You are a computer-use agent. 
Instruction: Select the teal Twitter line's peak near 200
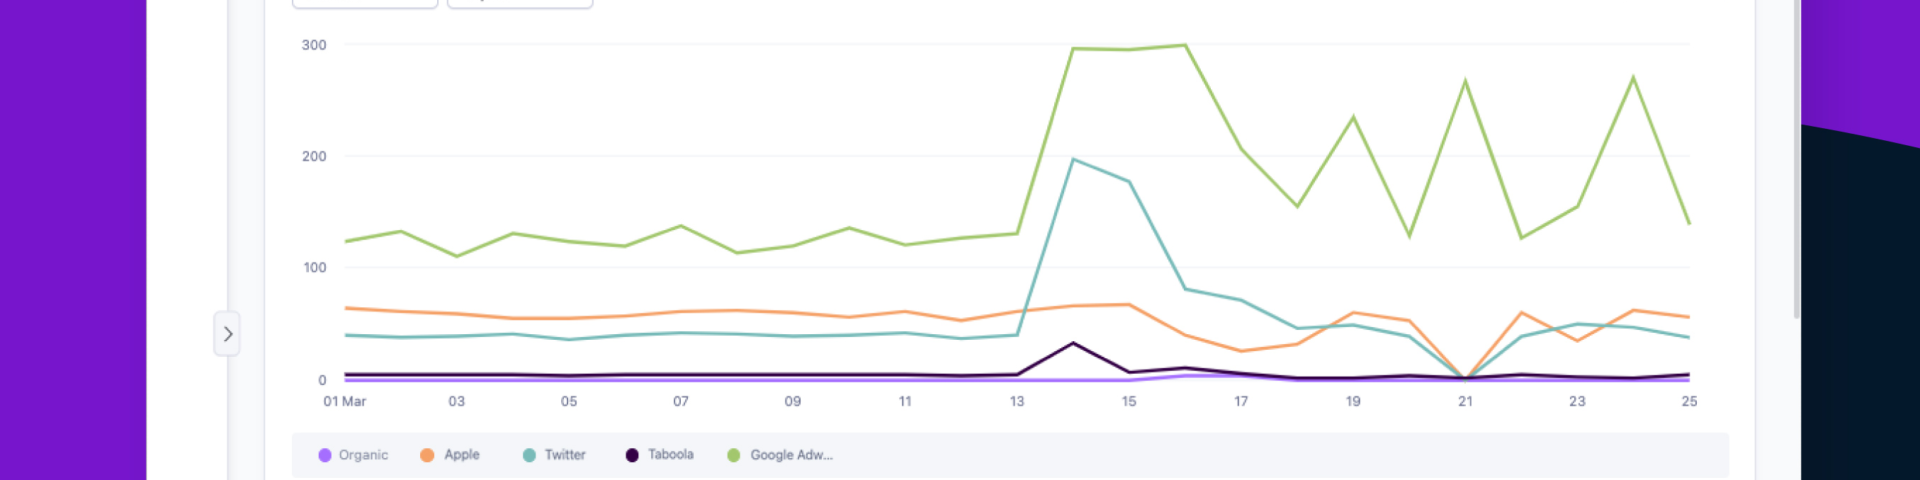tap(1073, 159)
